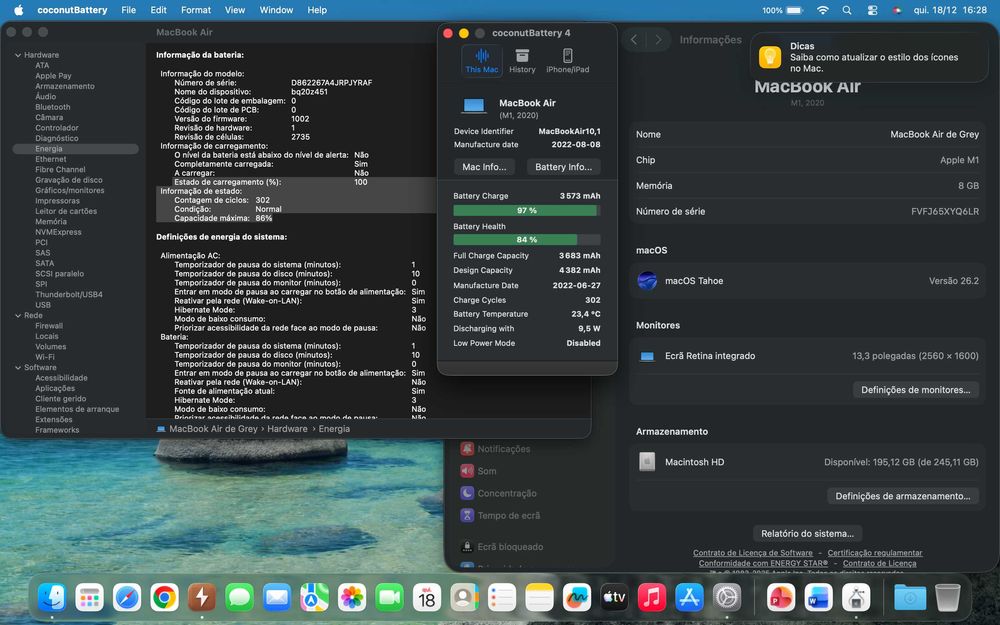Viewport: 1000px width, 625px height.
Task: Switch to the iPhone/iPad tab in coconutBattery
Action: click(x=568, y=61)
